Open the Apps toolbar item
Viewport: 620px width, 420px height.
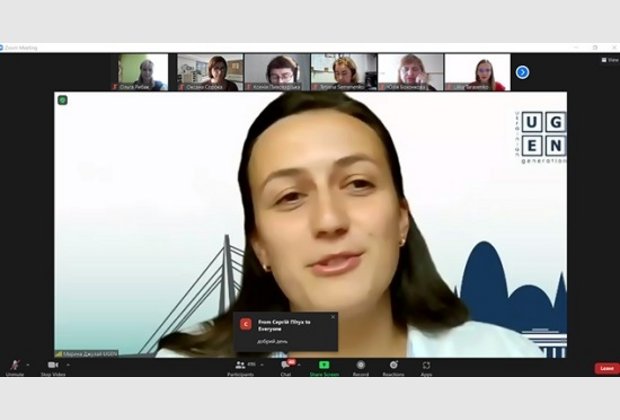pyautogui.click(x=426, y=368)
